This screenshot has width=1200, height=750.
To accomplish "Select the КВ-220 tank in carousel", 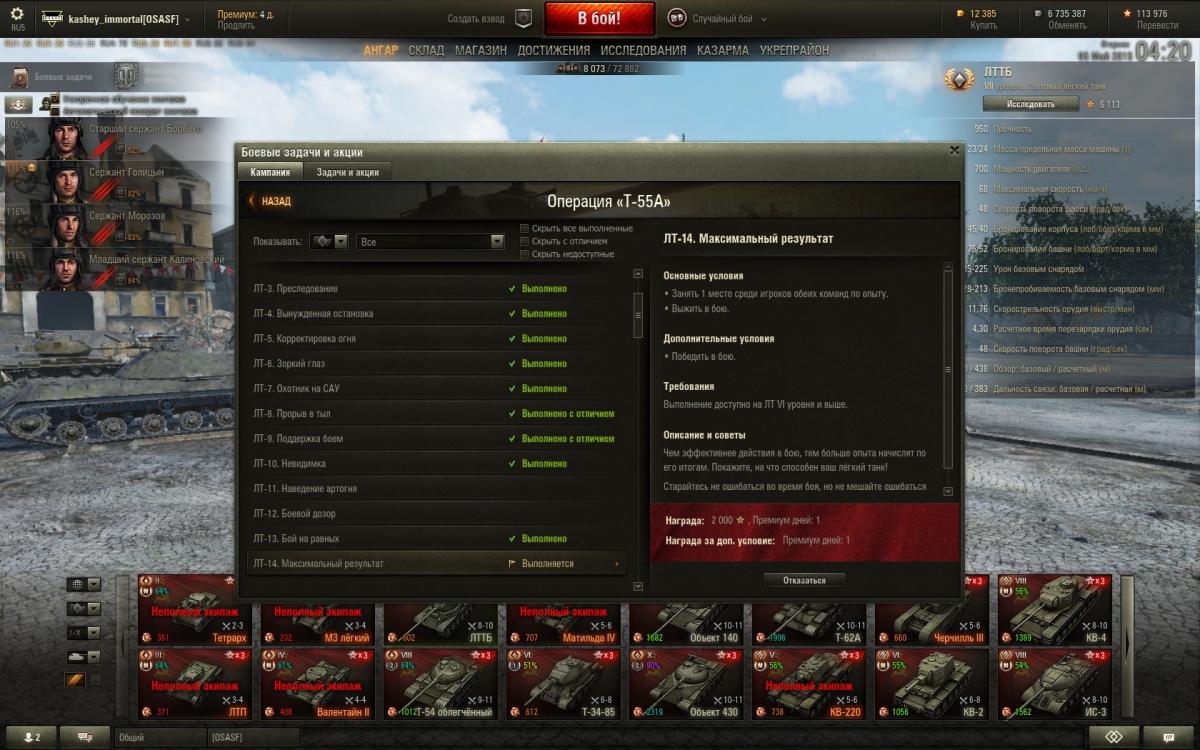I will [x=809, y=684].
